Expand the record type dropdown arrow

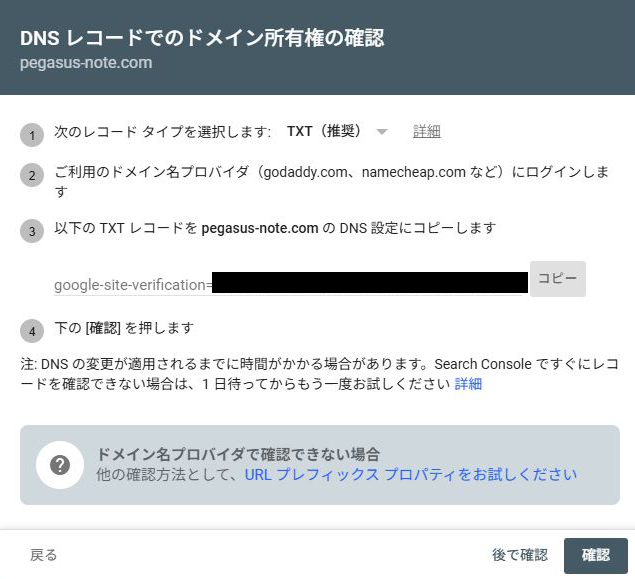[381, 132]
